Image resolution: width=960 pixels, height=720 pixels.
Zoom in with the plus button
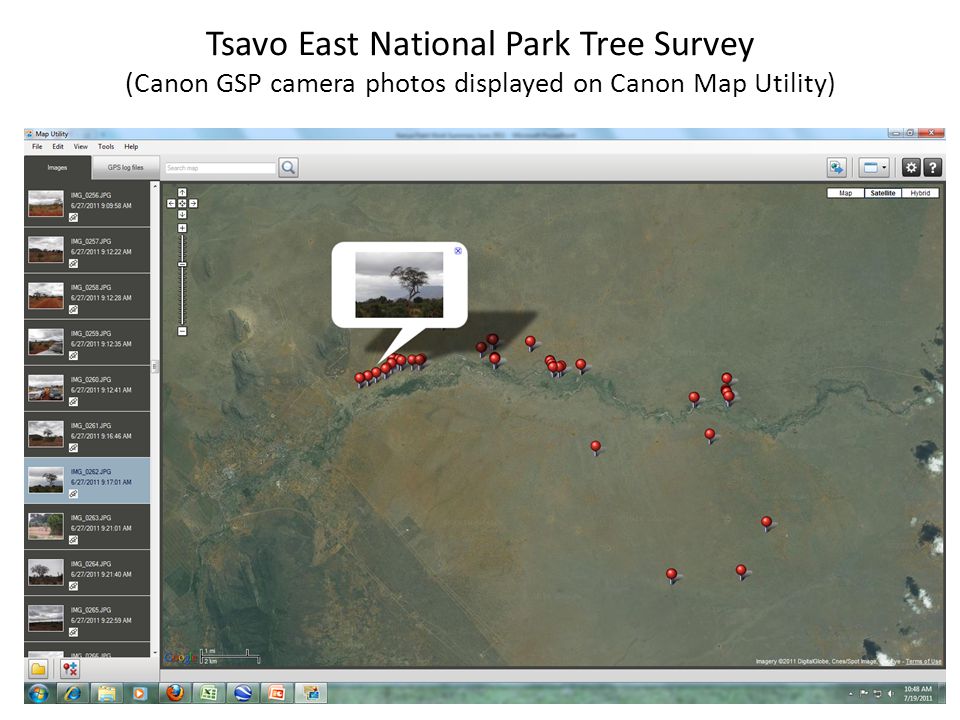coord(182,228)
